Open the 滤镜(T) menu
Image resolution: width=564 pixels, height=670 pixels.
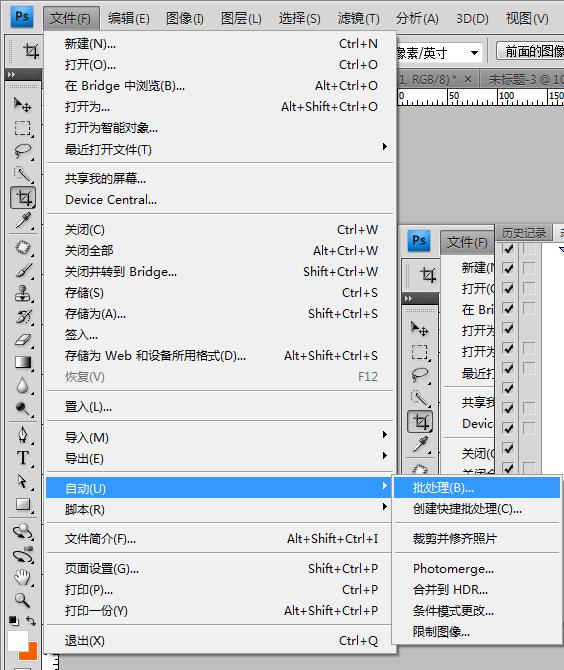tap(358, 18)
